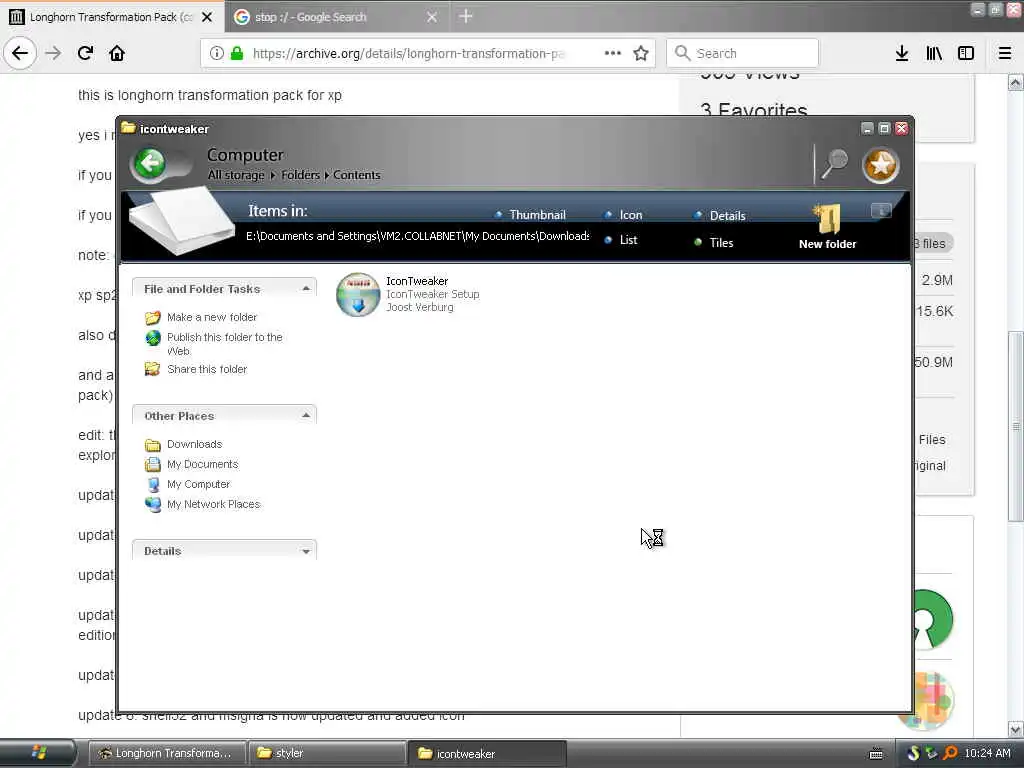Image resolution: width=1024 pixels, height=768 pixels.
Task: Expand the Details panel
Action: pos(306,551)
